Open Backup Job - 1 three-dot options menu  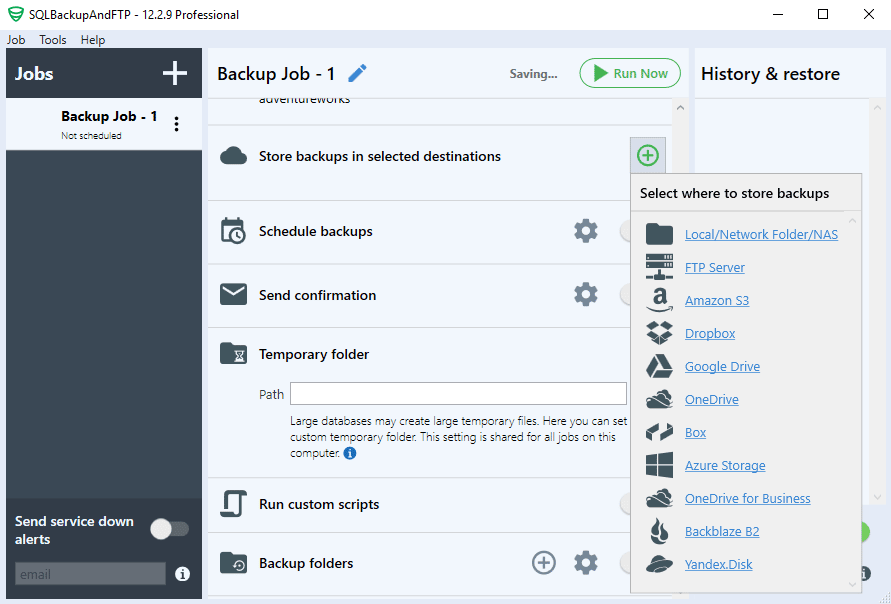(x=177, y=124)
